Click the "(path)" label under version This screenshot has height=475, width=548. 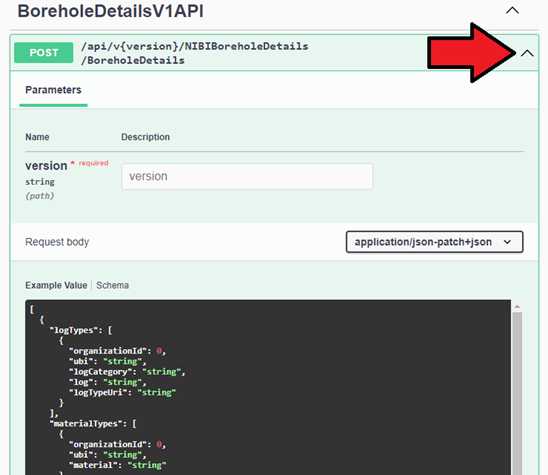tap(39, 196)
